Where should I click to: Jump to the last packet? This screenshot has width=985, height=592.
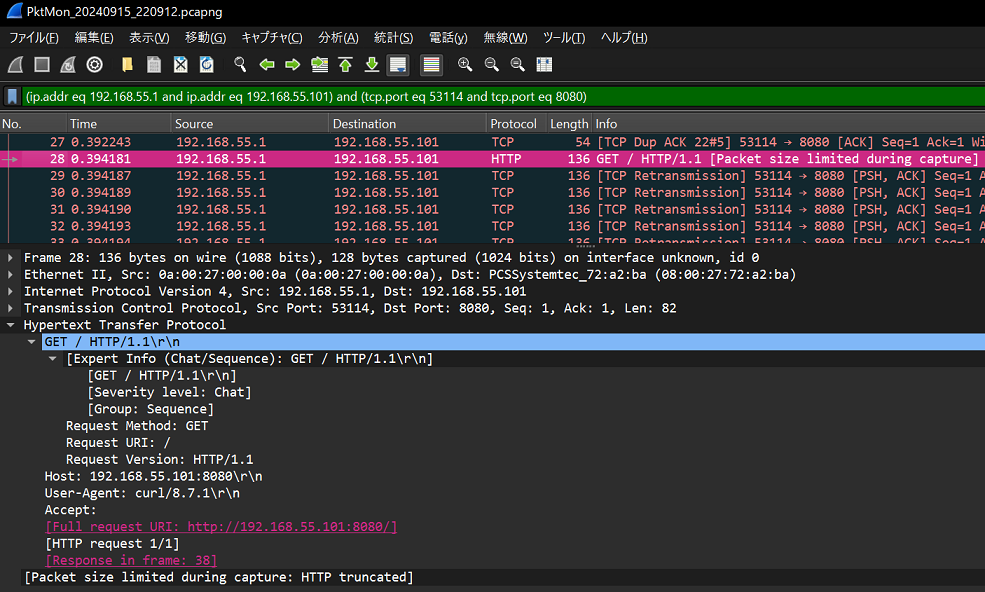372,65
